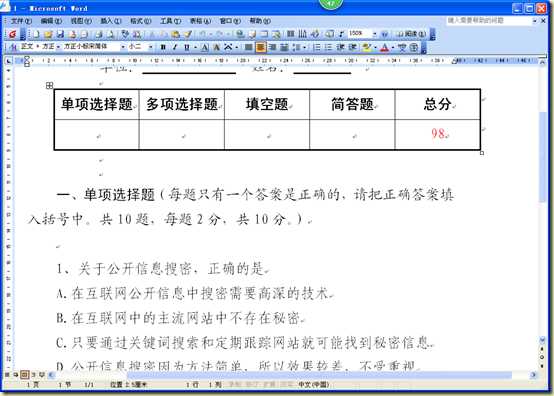
Task: Open the 编辑 (Edit) menu
Action: click(x=51, y=21)
